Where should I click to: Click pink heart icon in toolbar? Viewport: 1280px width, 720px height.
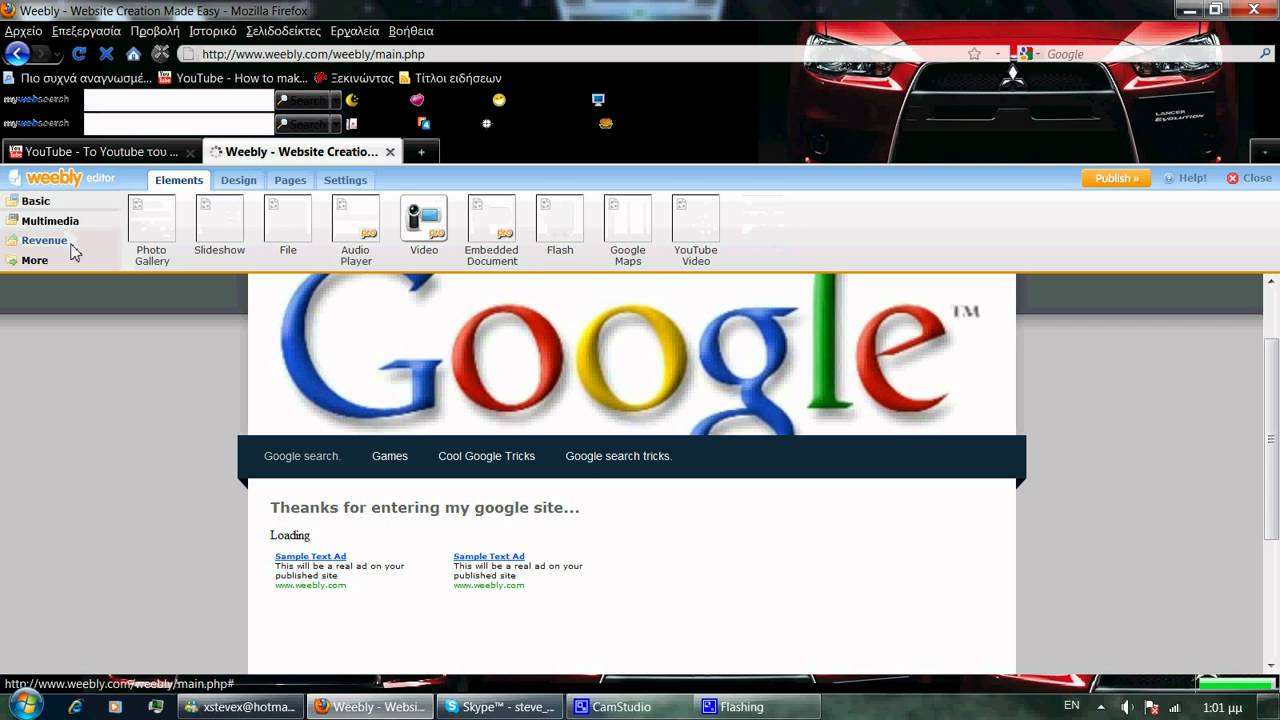418,100
